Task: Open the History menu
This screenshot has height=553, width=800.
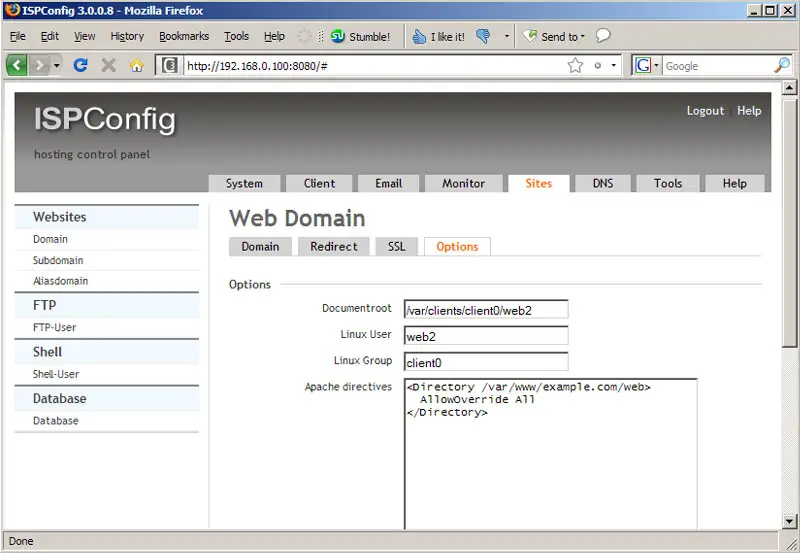Action: click(x=127, y=36)
